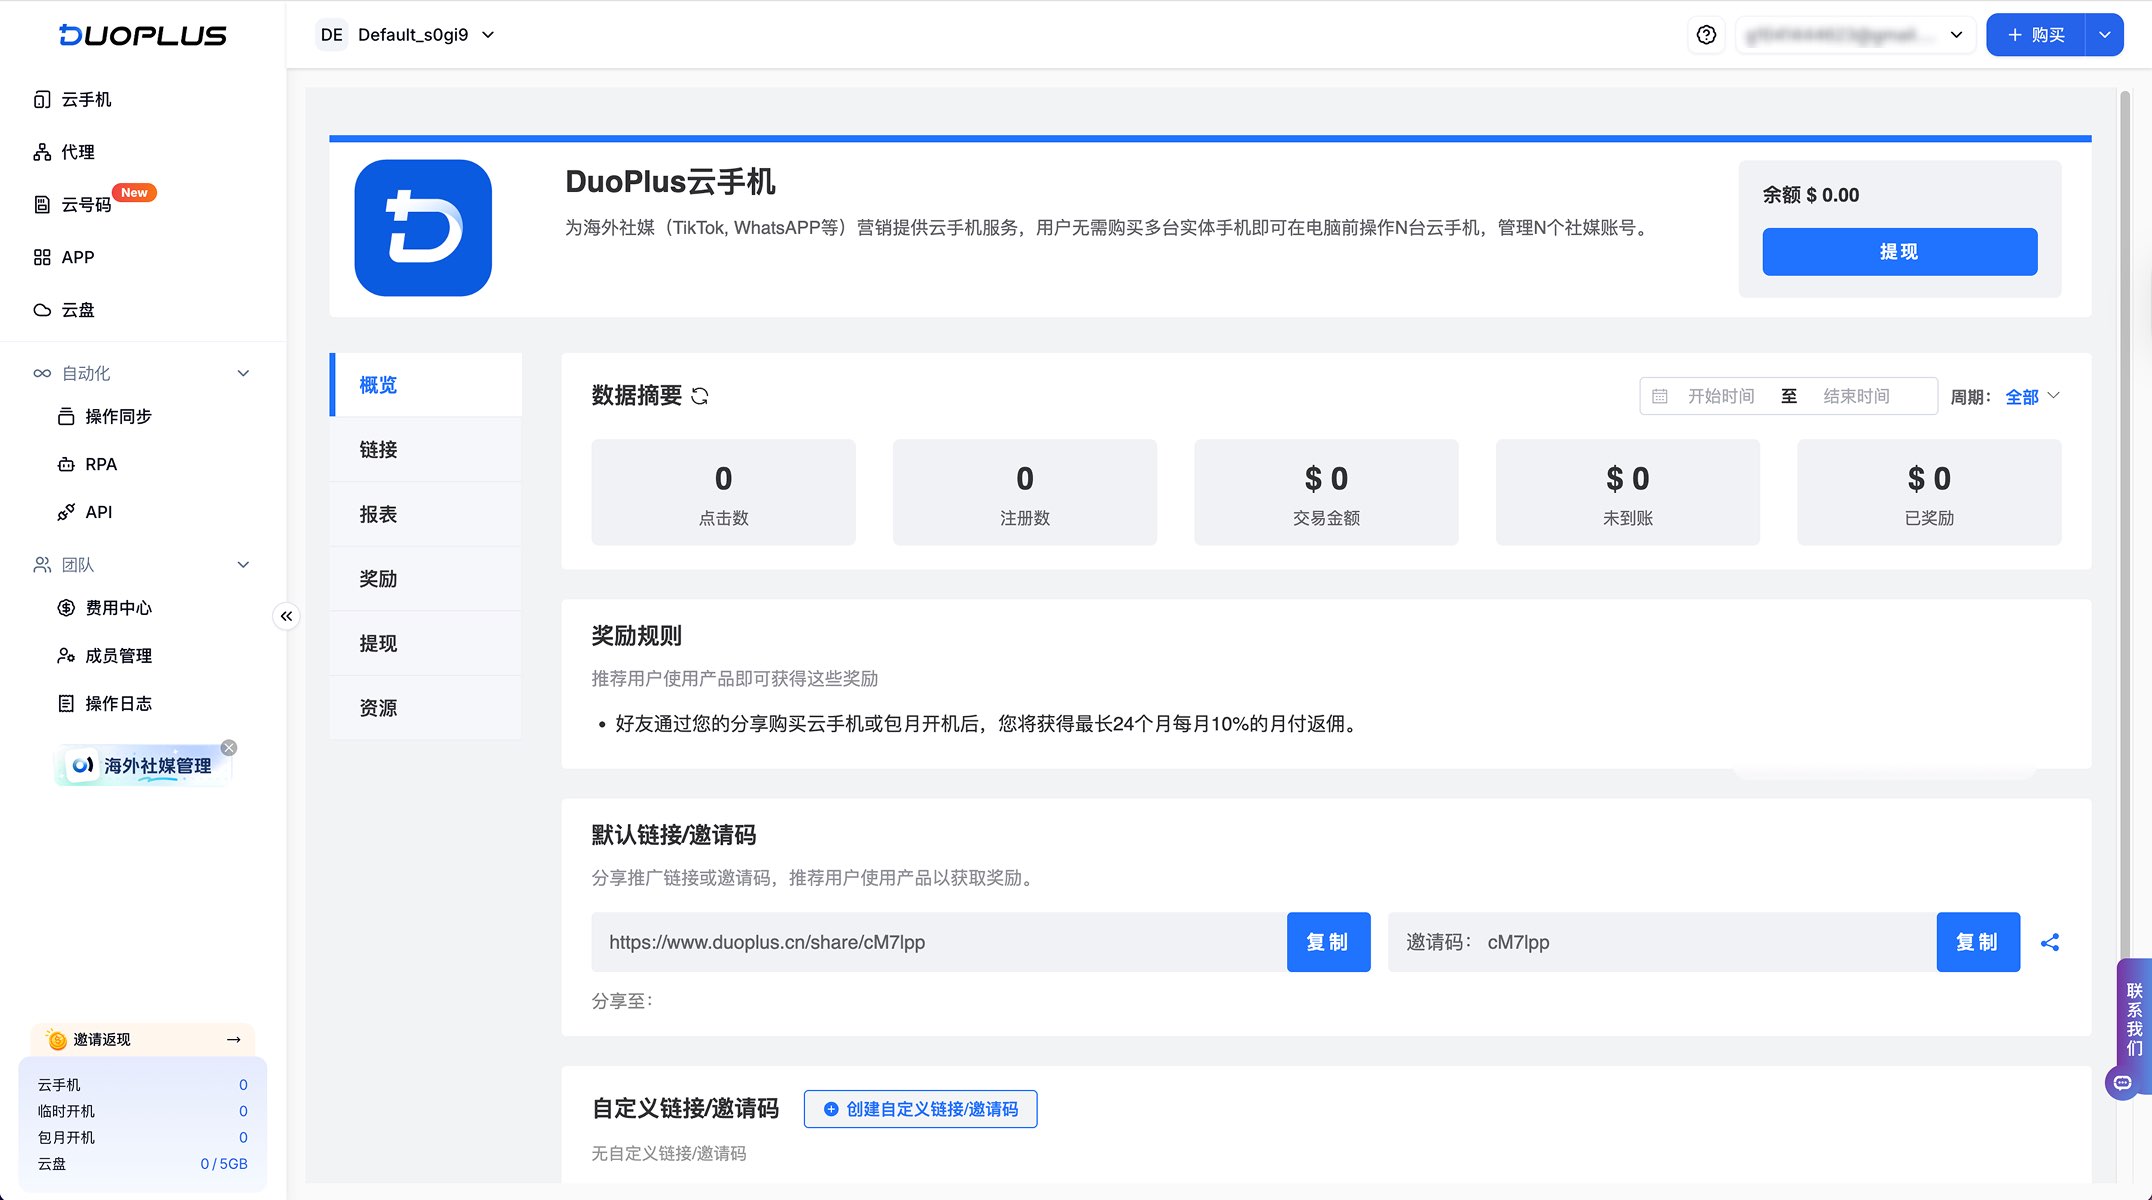Click the share icon next to invite code
The width and height of the screenshot is (2152, 1200).
click(2050, 942)
